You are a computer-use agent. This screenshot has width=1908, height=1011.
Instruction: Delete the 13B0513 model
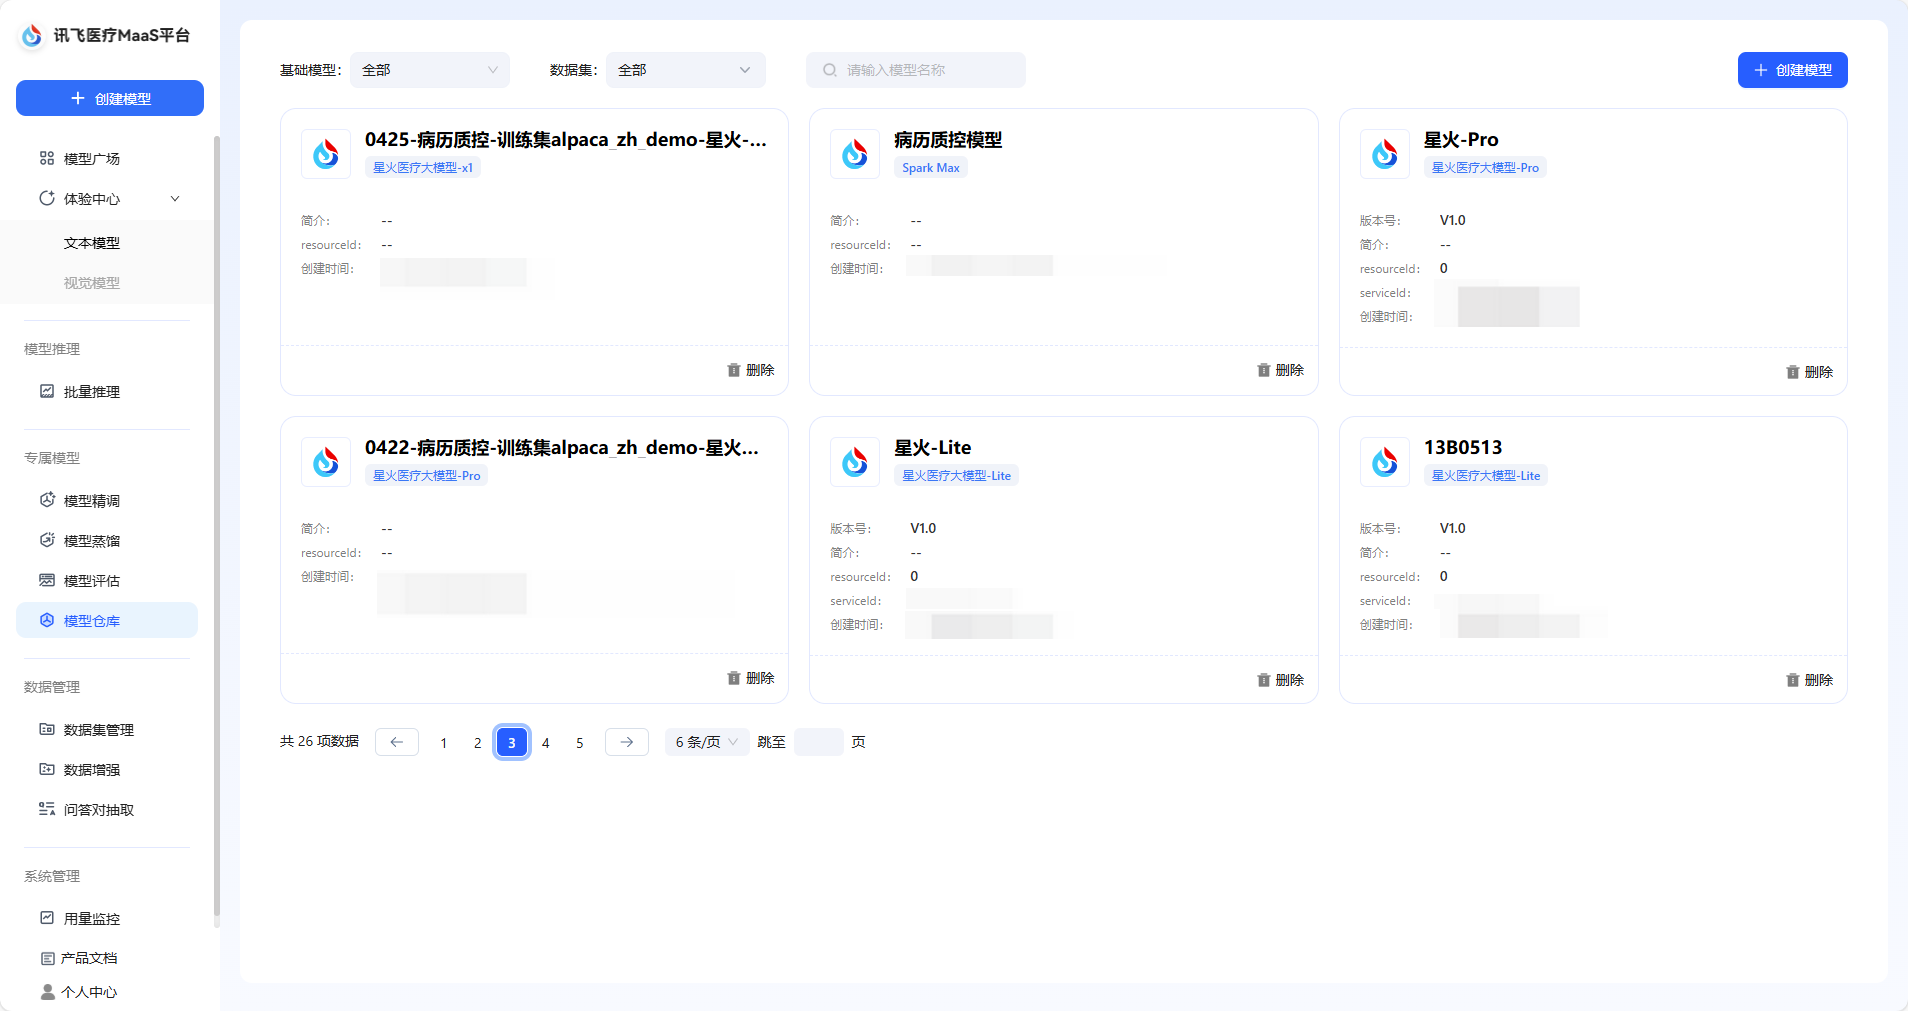(1809, 680)
